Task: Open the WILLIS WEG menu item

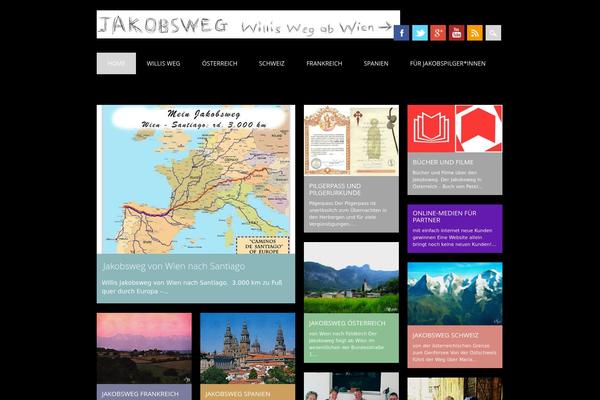Action: [x=163, y=64]
